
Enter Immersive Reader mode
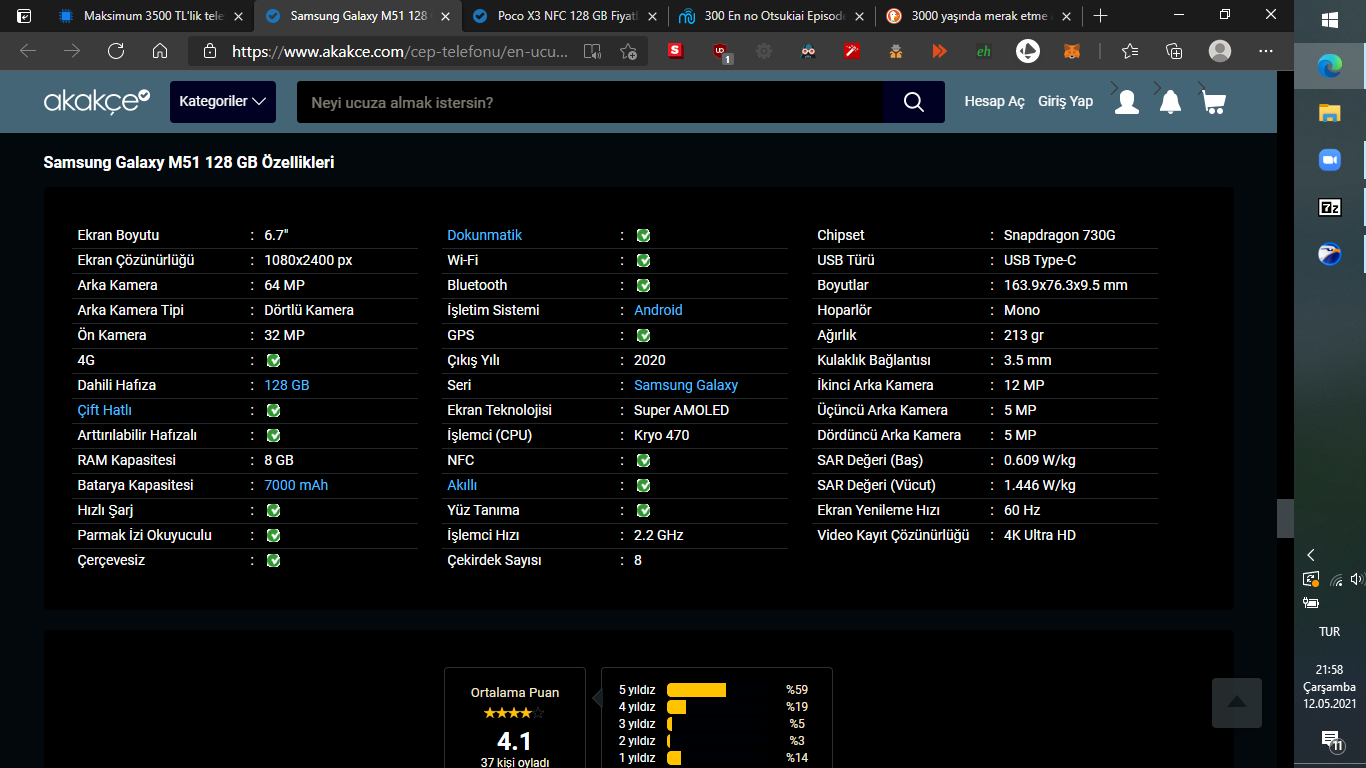click(593, 51)
